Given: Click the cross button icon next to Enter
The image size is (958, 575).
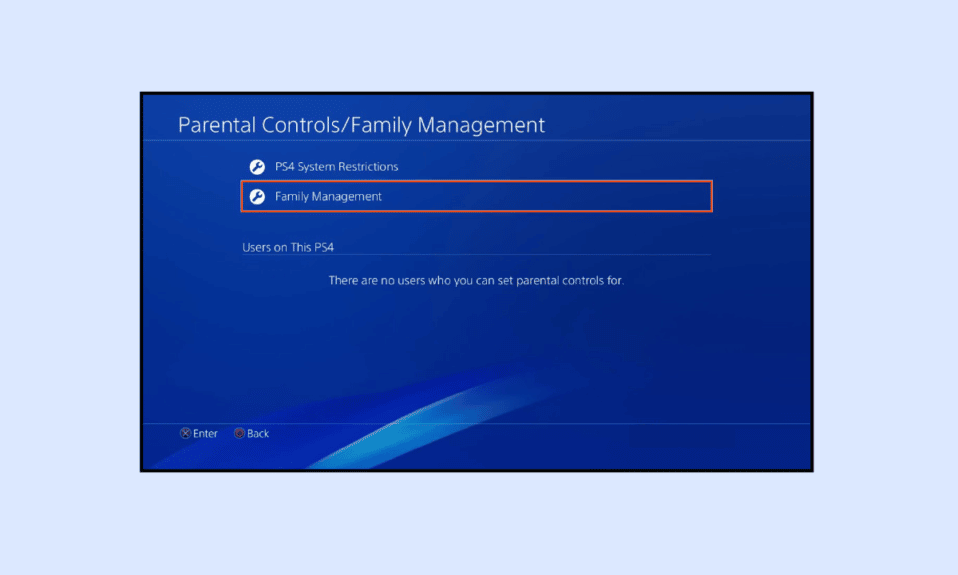Looking at the screenshot, I should [185, 433].
